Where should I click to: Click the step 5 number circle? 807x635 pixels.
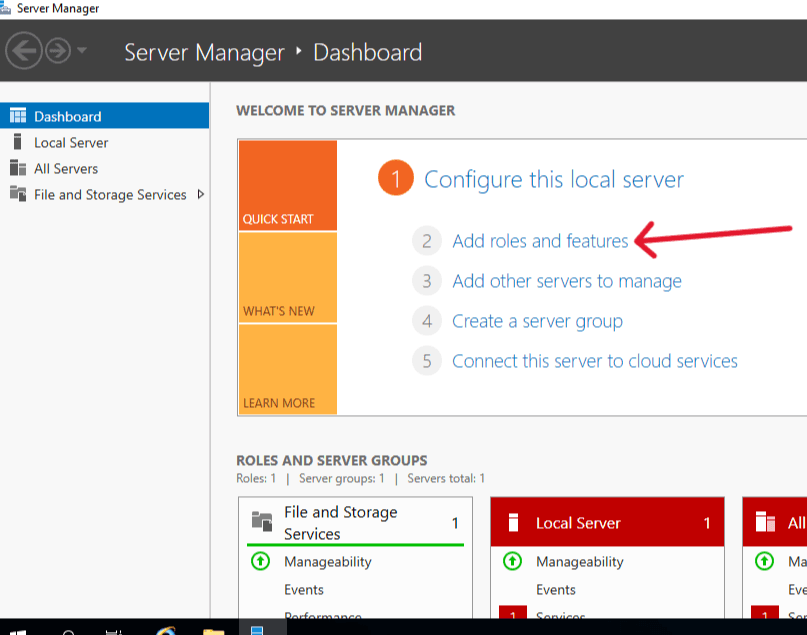[427, 361]
